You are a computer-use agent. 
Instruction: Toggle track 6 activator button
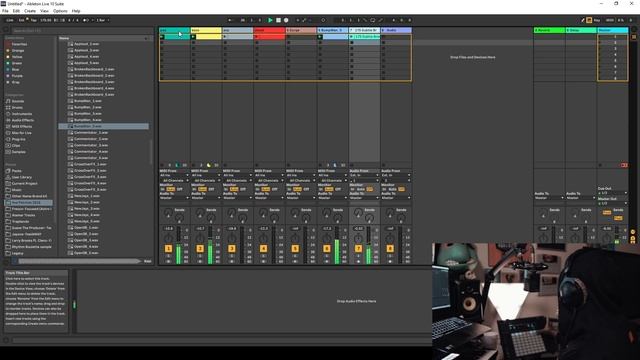(327, 249)
